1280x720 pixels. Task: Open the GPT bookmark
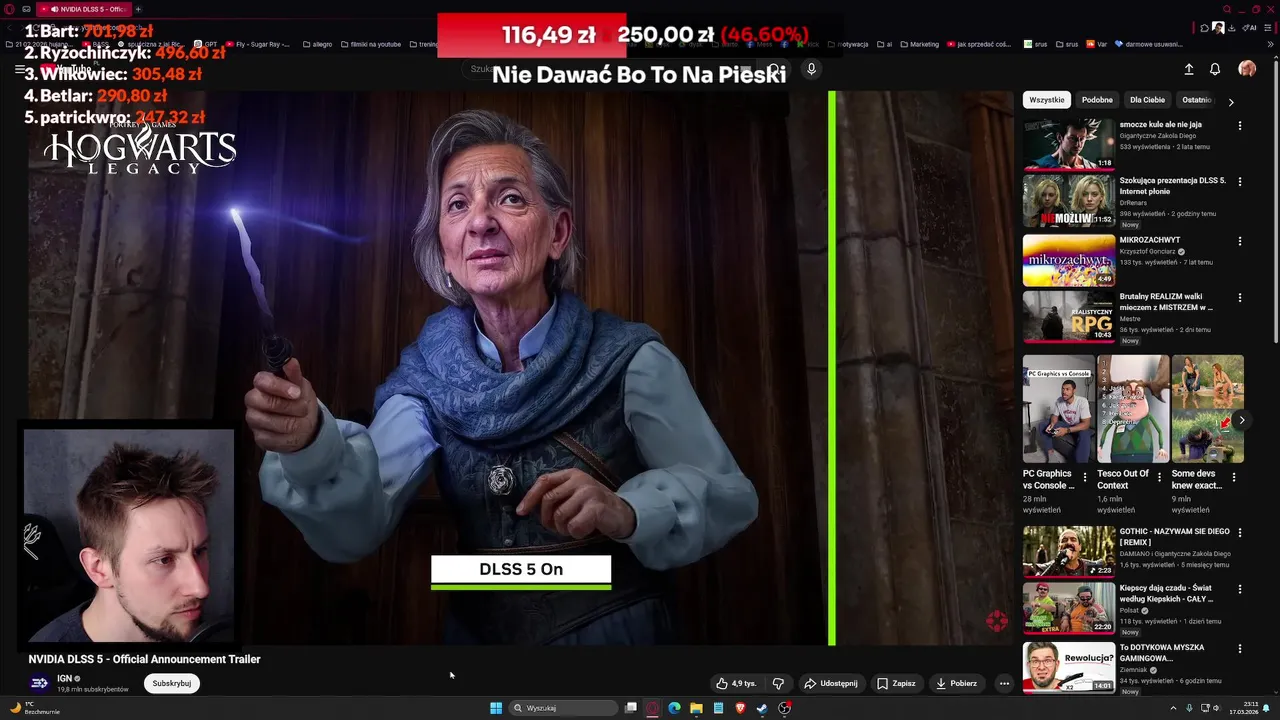tap(205, 44)
